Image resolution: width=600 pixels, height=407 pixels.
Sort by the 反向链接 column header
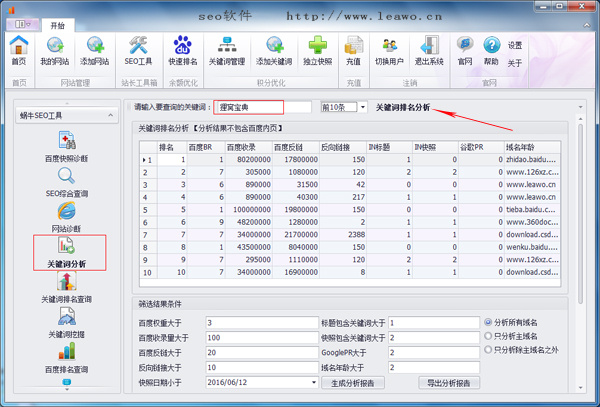coord(343,147)
